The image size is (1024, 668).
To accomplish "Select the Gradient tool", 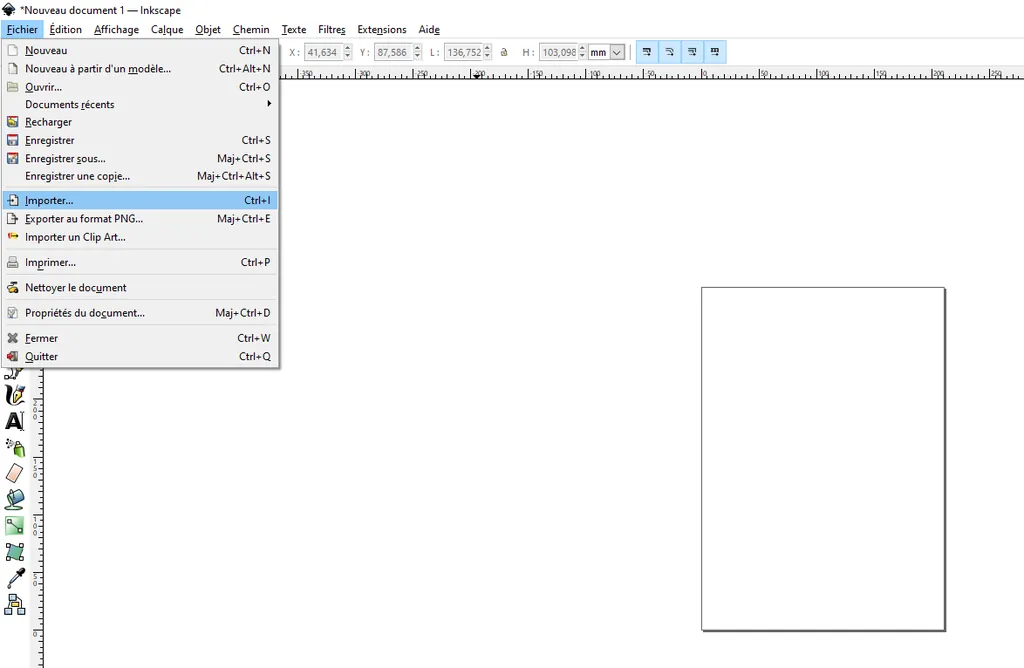I will point(14,526).
